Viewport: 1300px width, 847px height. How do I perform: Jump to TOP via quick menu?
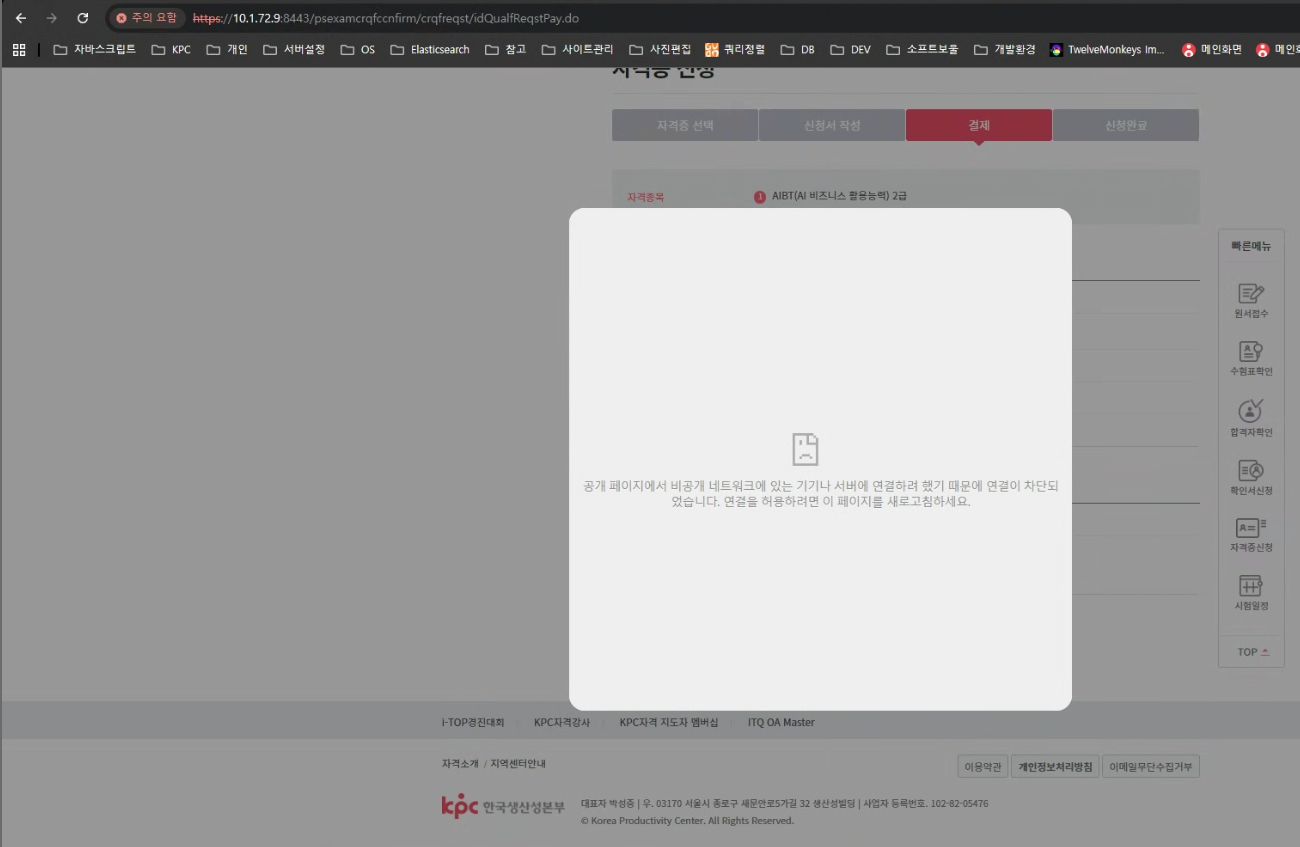1252,652
